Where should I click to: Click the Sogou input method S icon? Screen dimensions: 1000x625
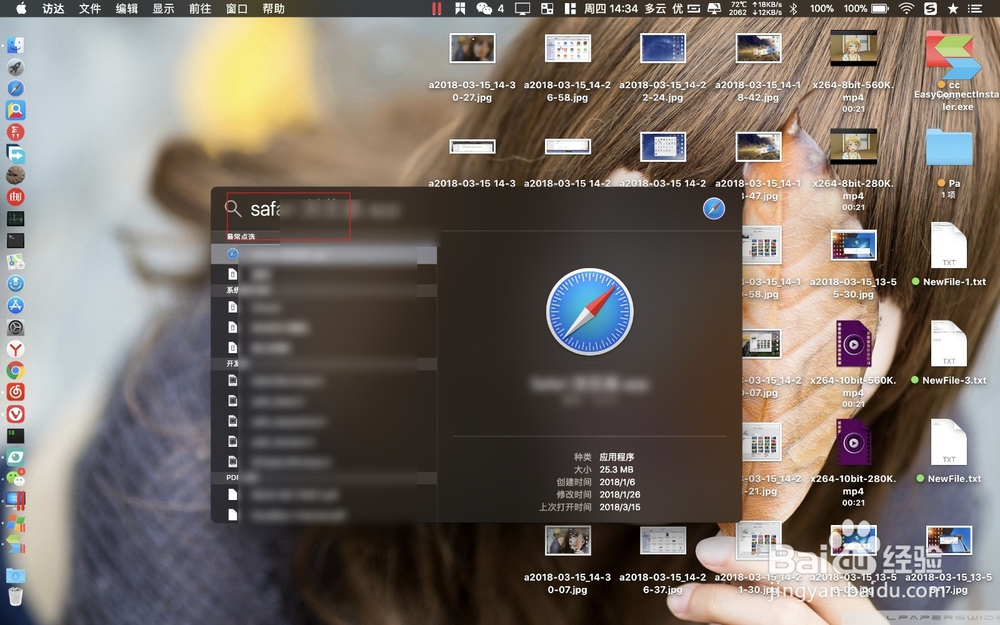[930, 8]
